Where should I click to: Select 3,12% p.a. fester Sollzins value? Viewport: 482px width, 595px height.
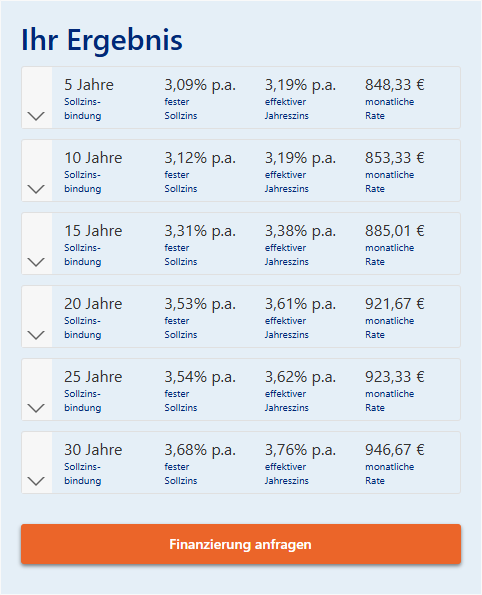(x=200, y=158)
